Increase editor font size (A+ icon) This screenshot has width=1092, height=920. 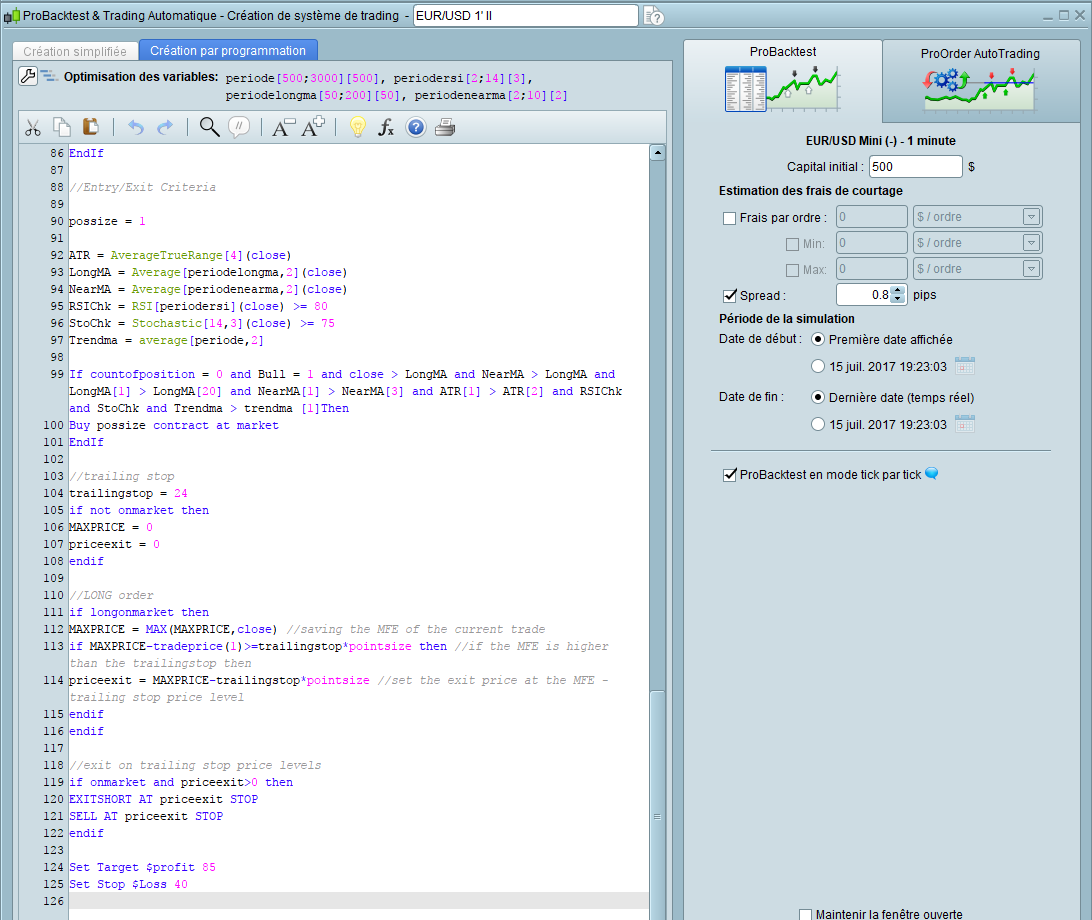pyautogui.click(x=313, y=127)
